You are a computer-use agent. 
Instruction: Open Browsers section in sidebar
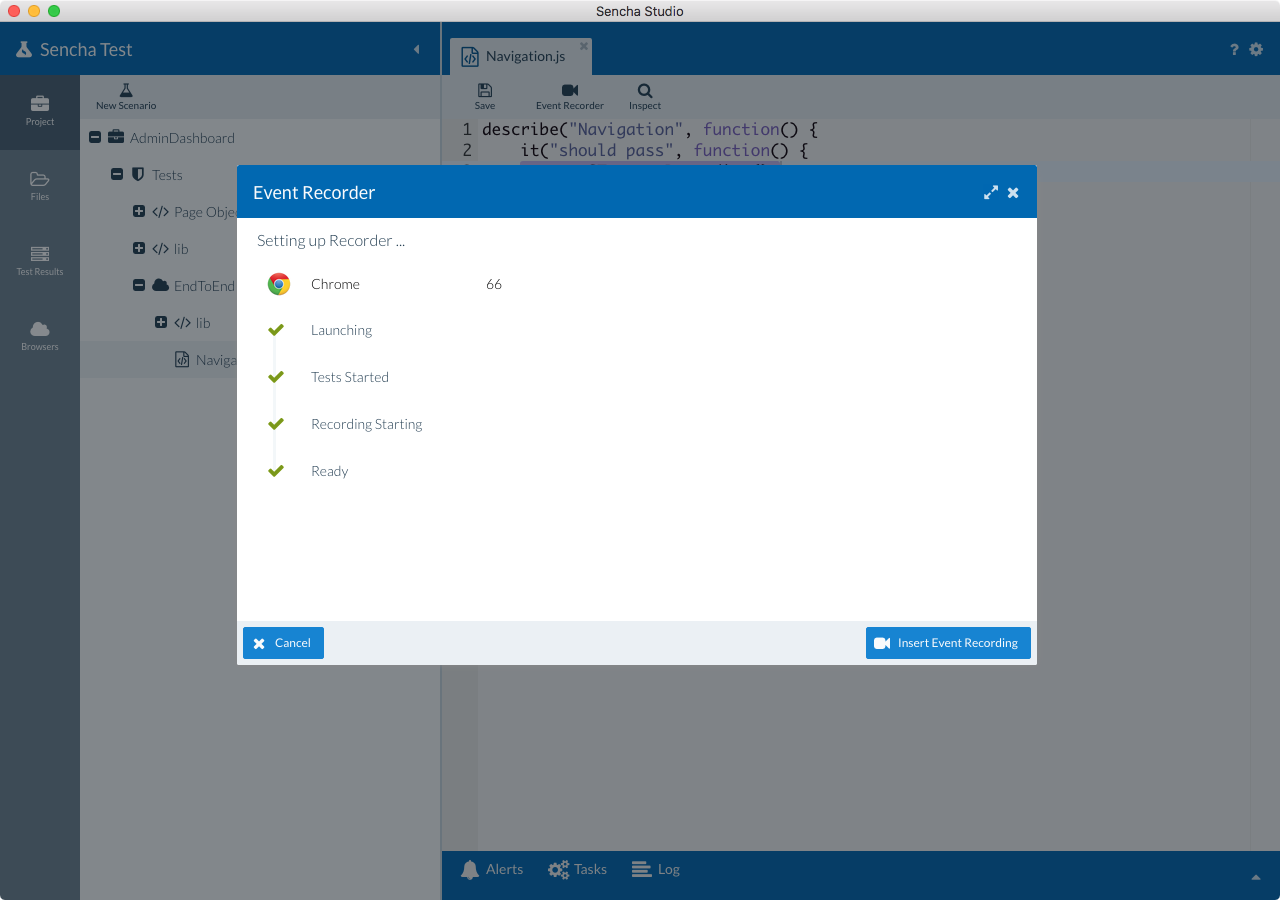tap(40, 336)
